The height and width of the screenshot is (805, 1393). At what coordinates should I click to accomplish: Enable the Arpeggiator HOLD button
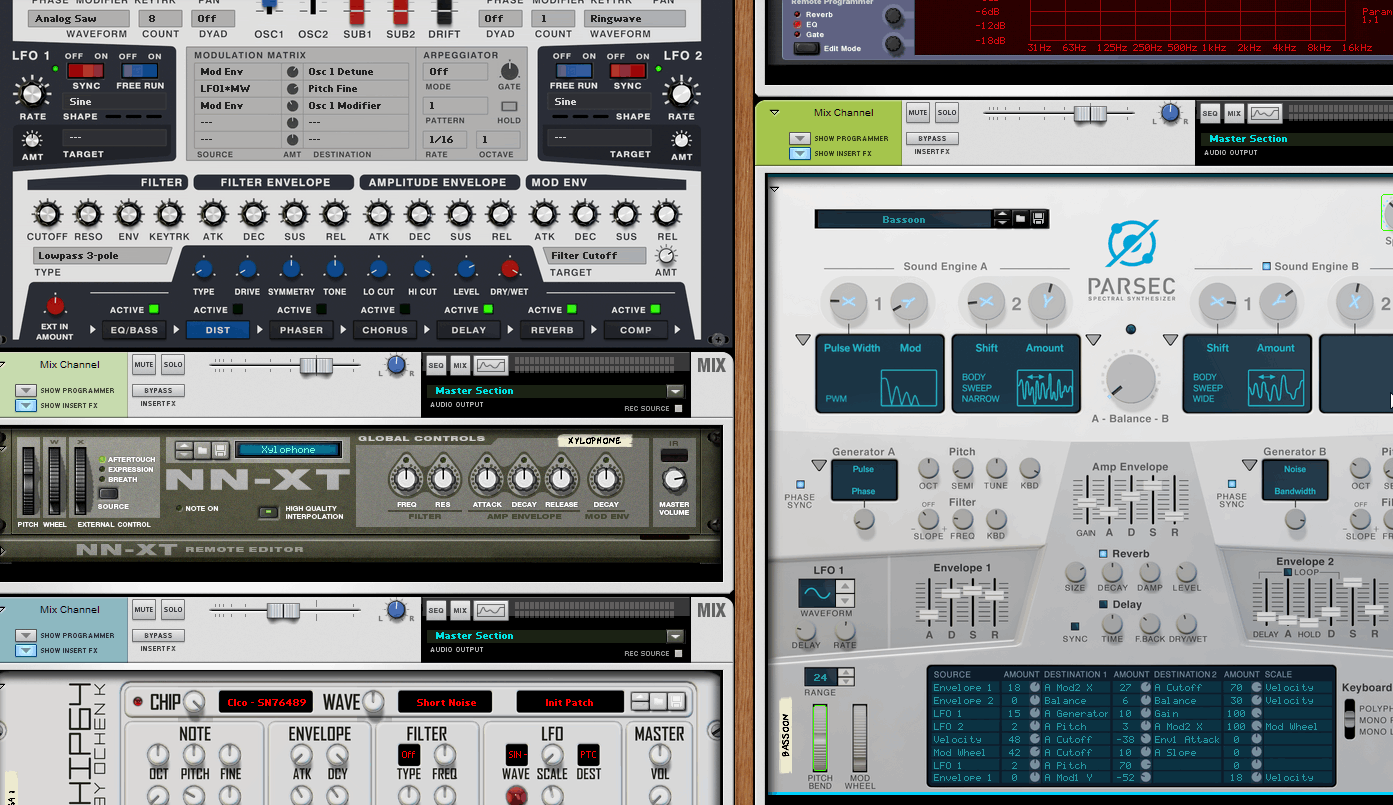coord(510,106)
